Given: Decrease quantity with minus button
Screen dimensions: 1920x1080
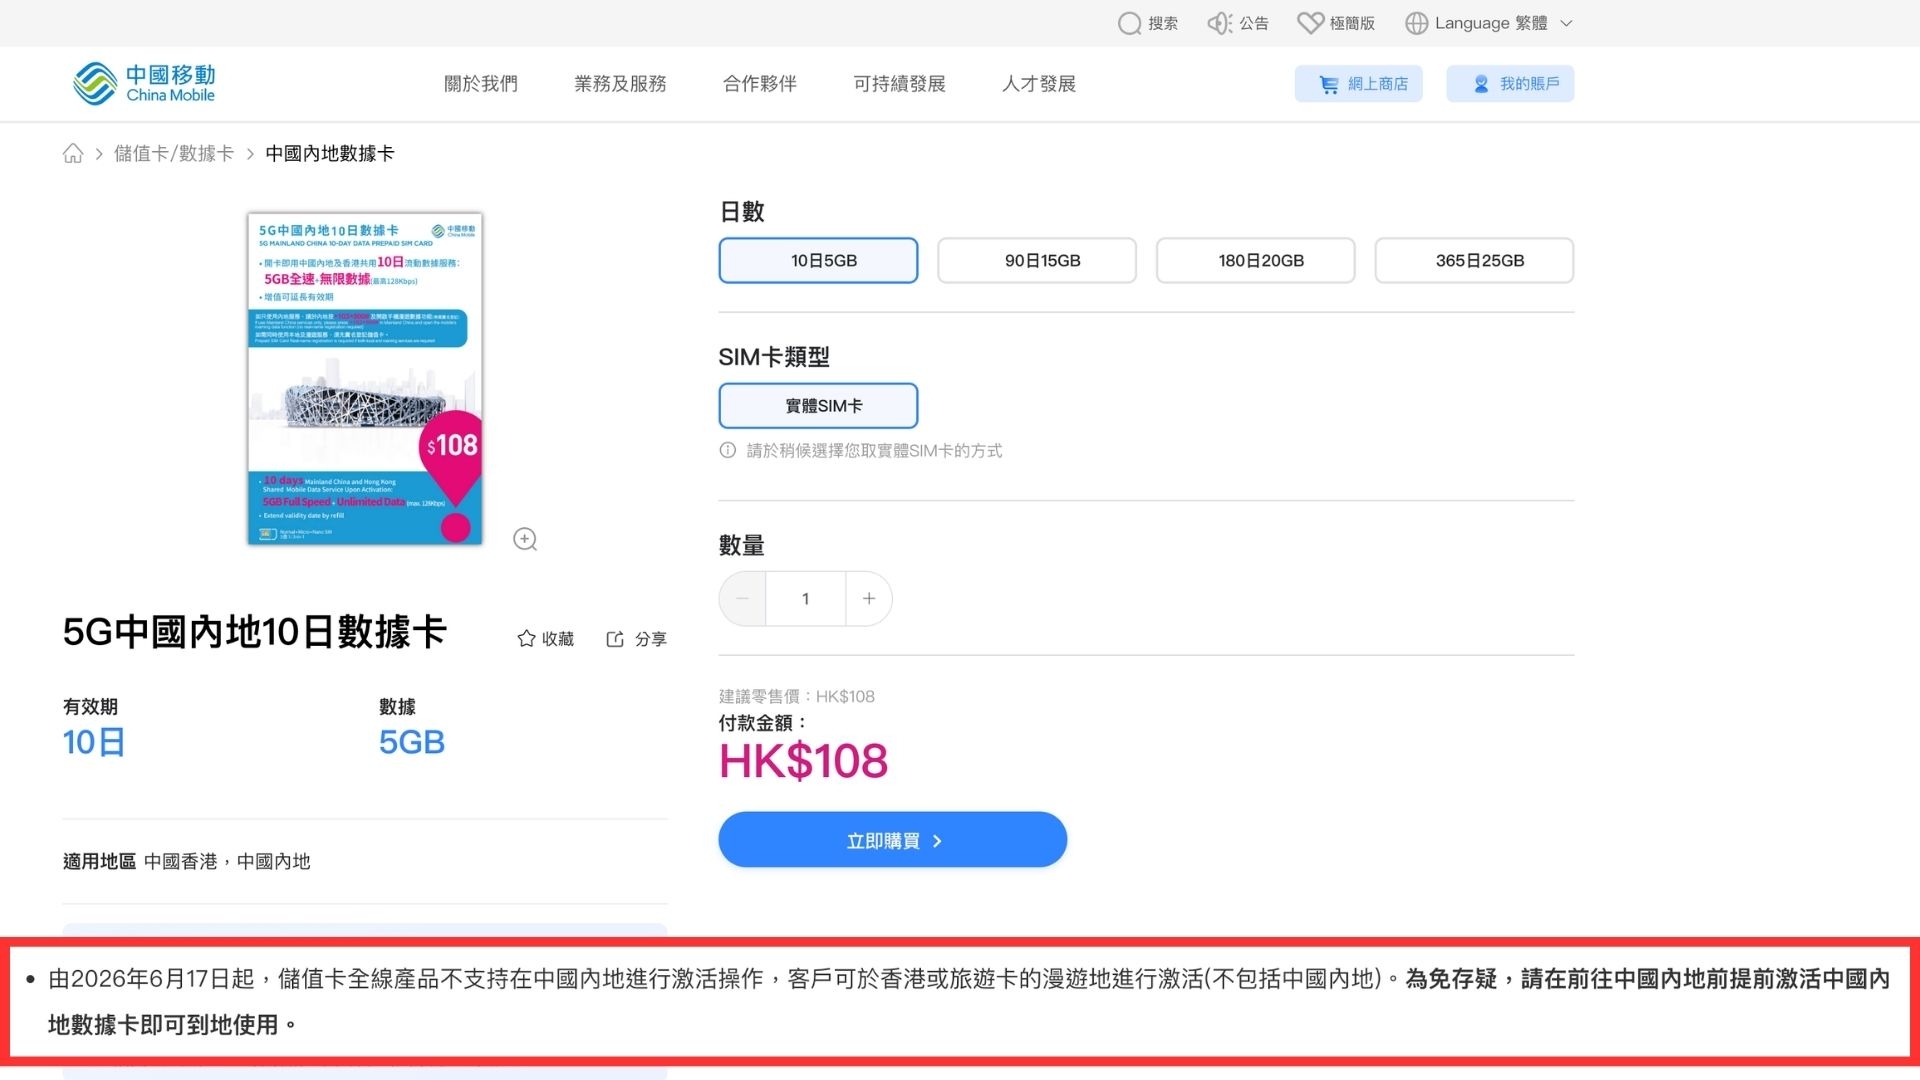Looking at the screenshot, I should tap(742, 598).
